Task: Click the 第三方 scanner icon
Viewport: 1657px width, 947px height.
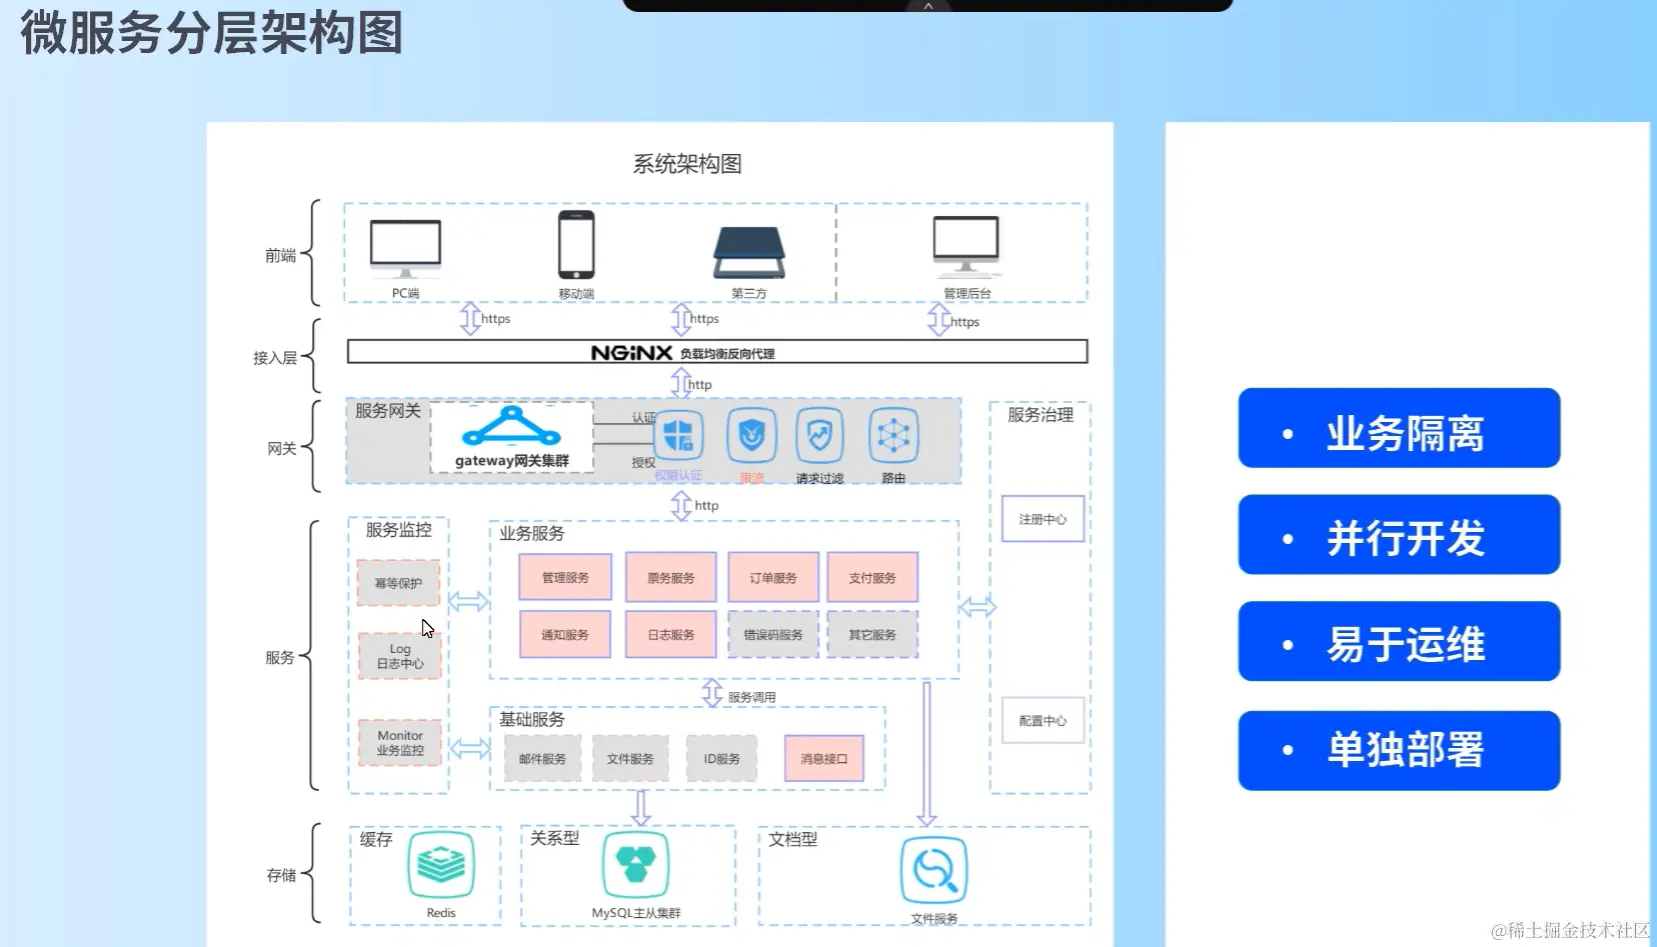Action: (749, 252)
